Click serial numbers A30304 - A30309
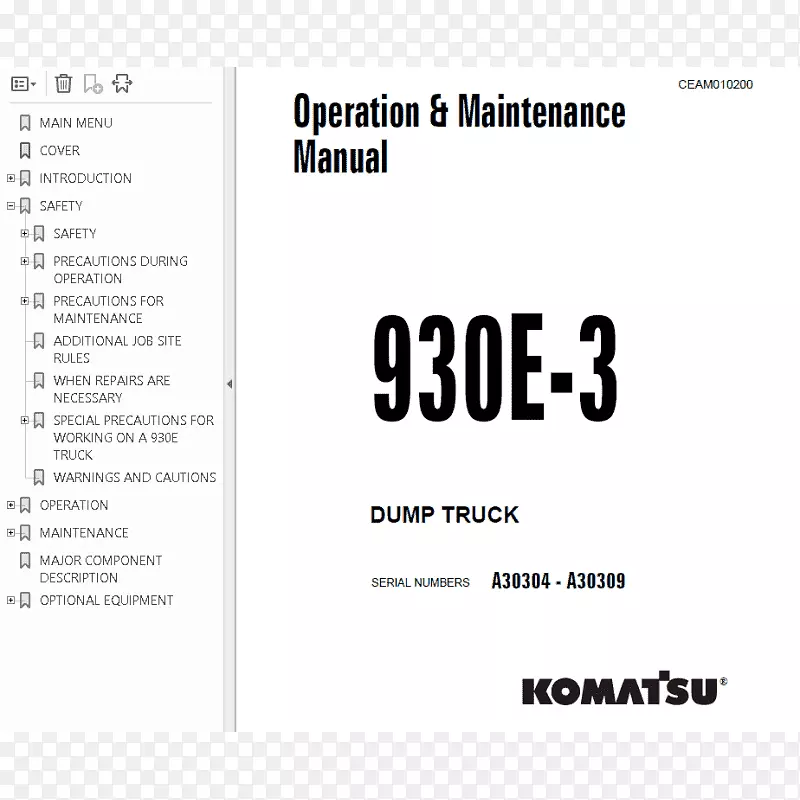800x800 pixels. point(558,581)
